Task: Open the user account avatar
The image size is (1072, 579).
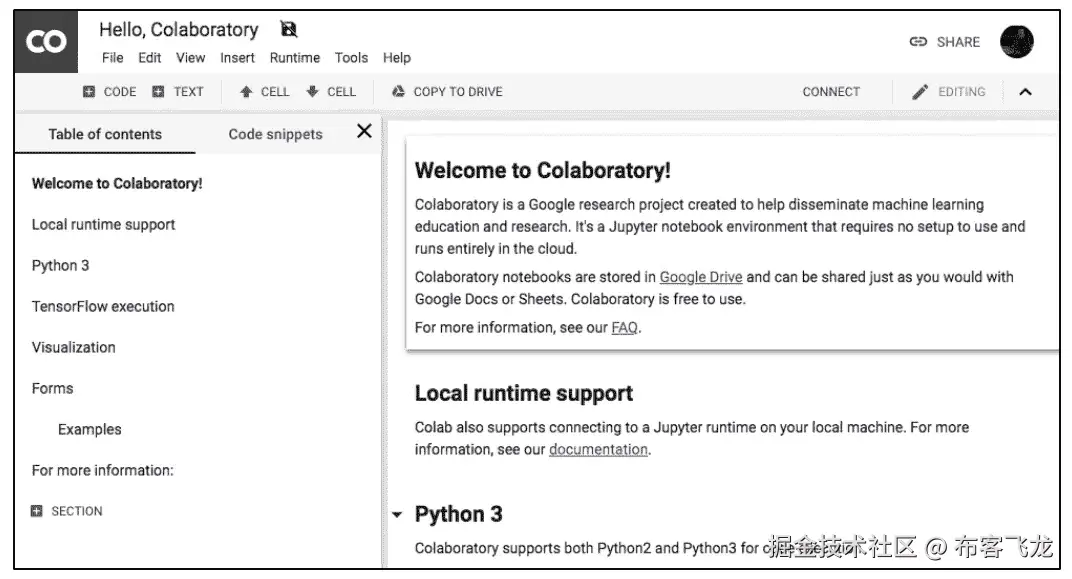Action: click(x=1016, y=42)
